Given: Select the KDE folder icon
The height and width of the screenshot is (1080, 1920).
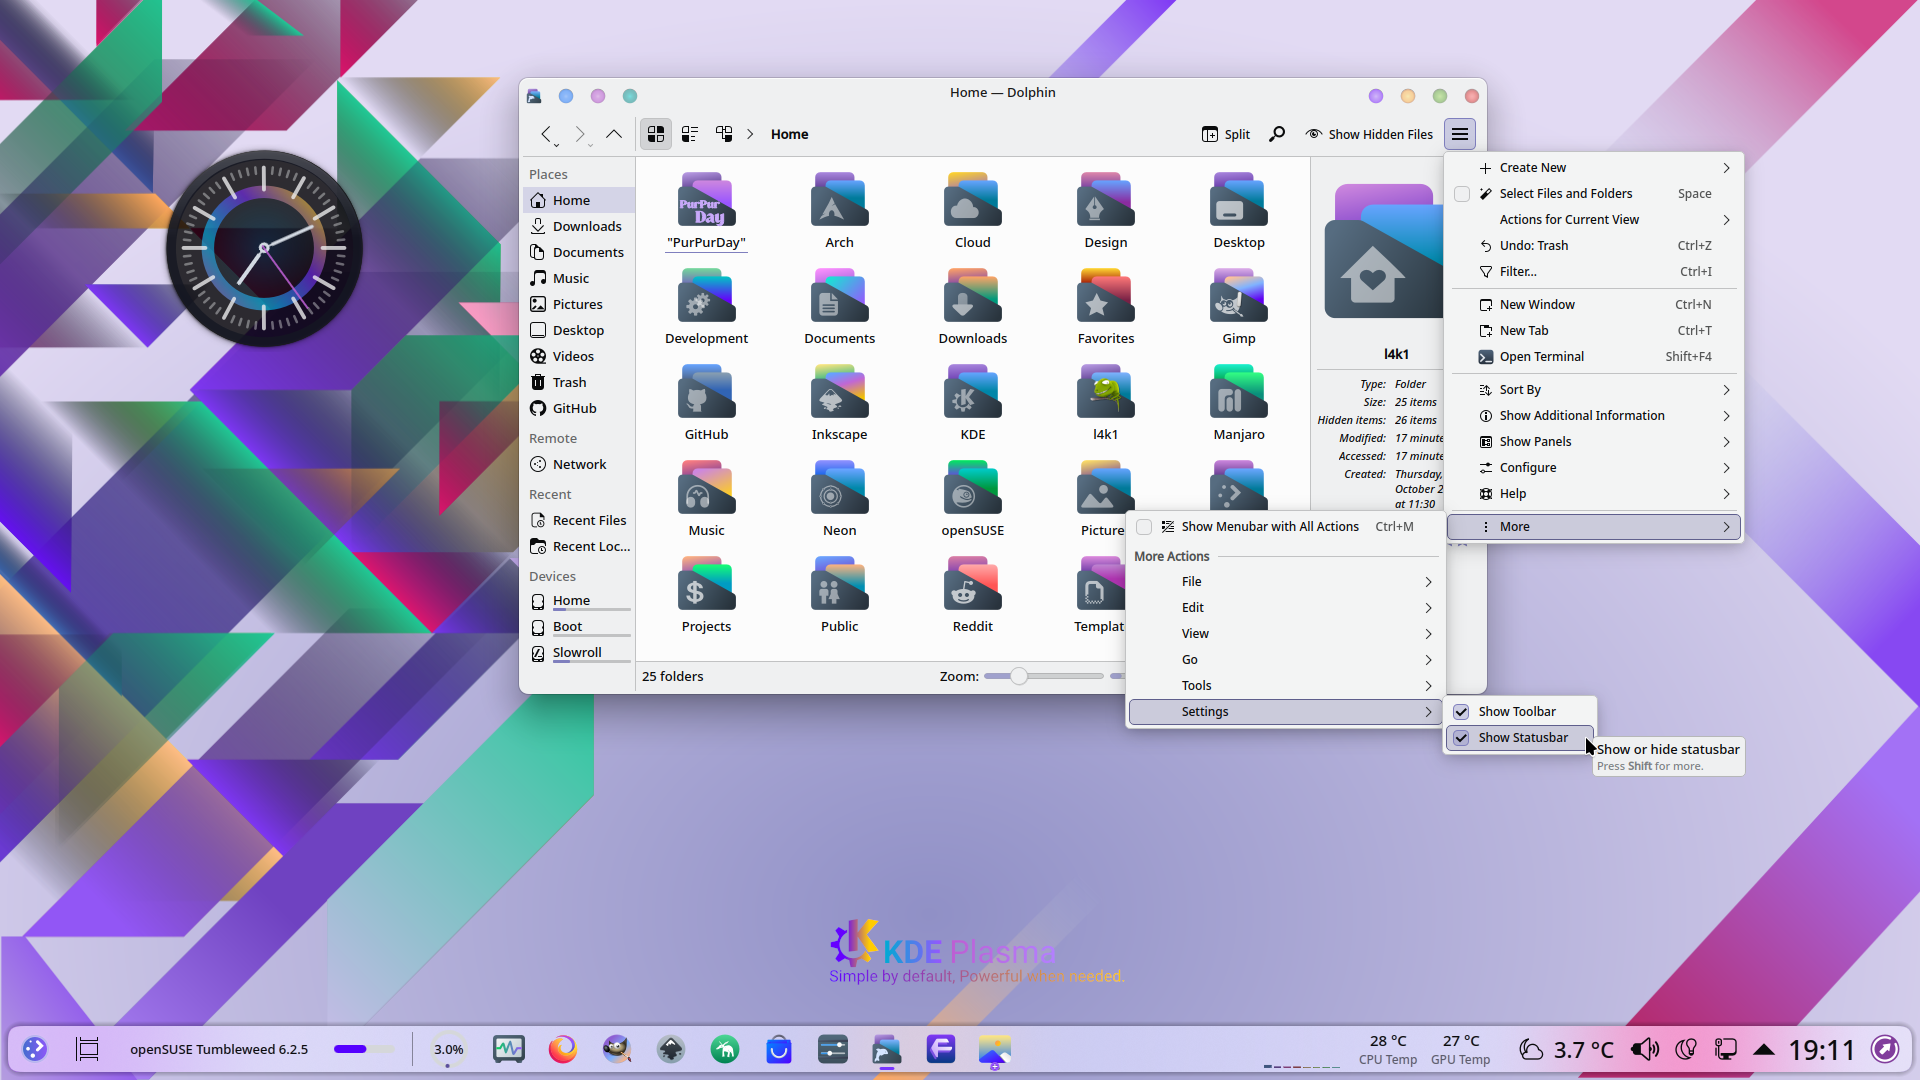Looking at the screenshot, I should click(x=972, y=392).
